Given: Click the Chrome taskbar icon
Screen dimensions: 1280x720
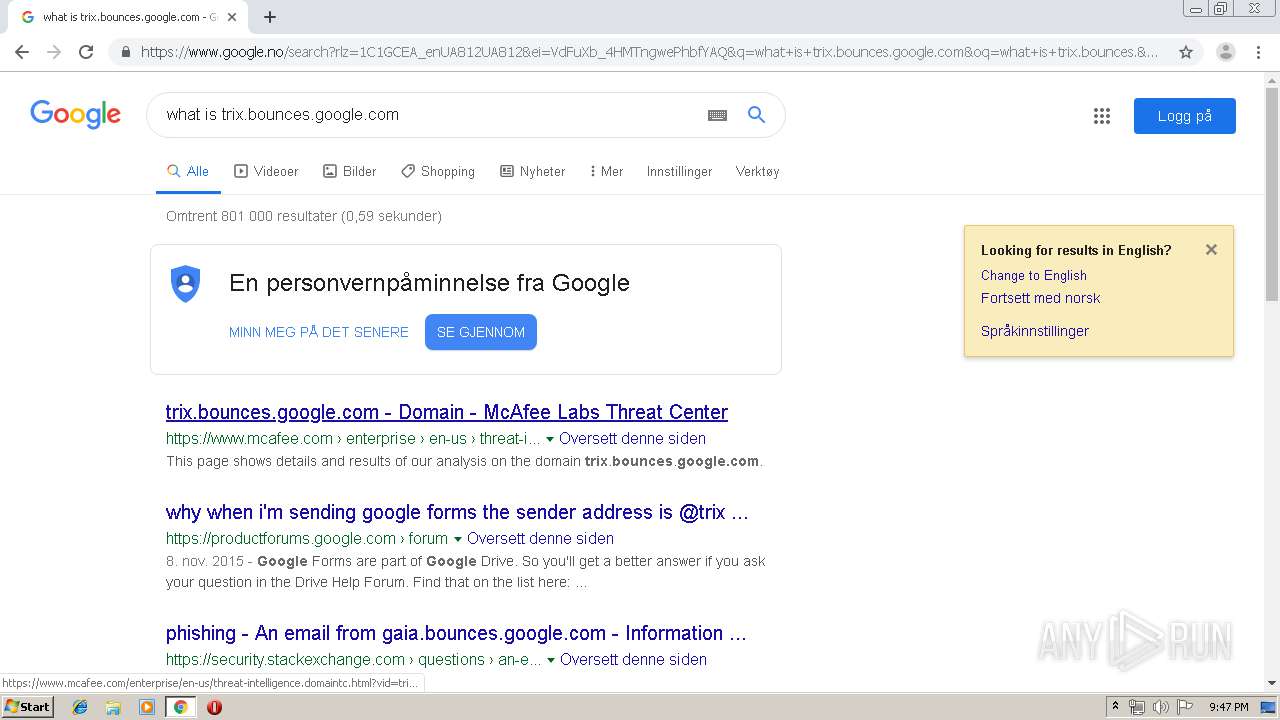Looking at the screenshot, I should click(180, 707).
